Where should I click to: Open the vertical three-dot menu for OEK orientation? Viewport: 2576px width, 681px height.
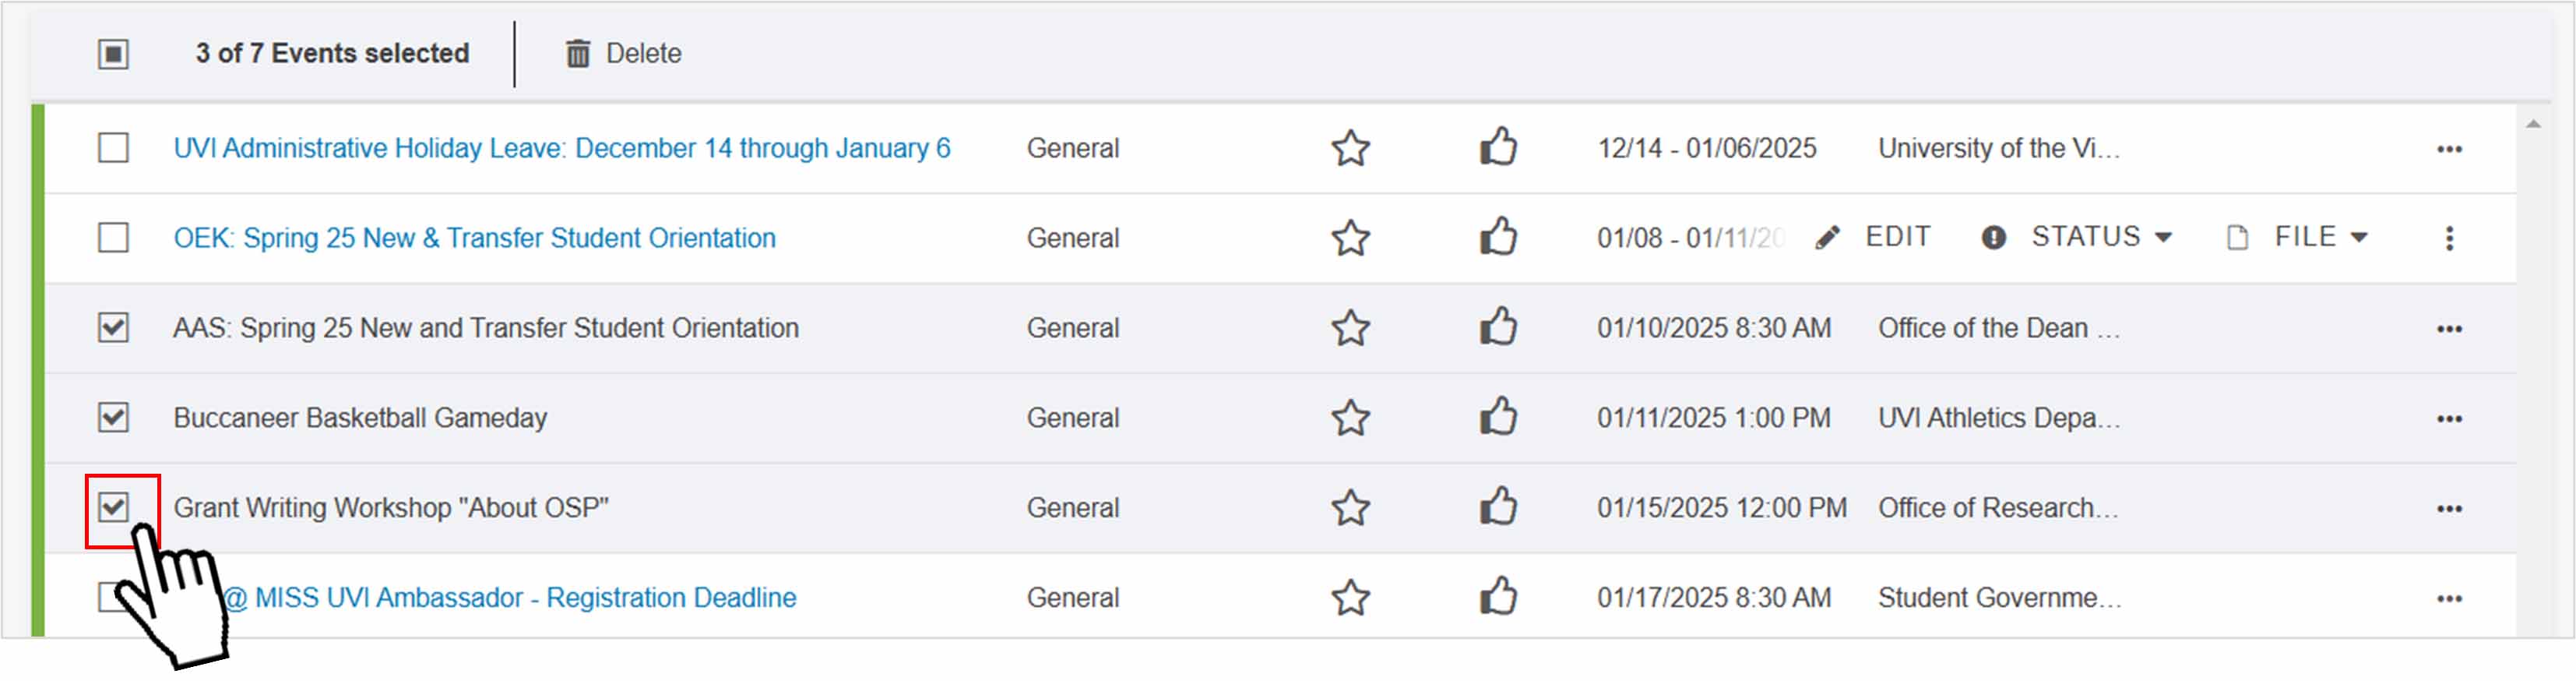tap(2450, 237)
